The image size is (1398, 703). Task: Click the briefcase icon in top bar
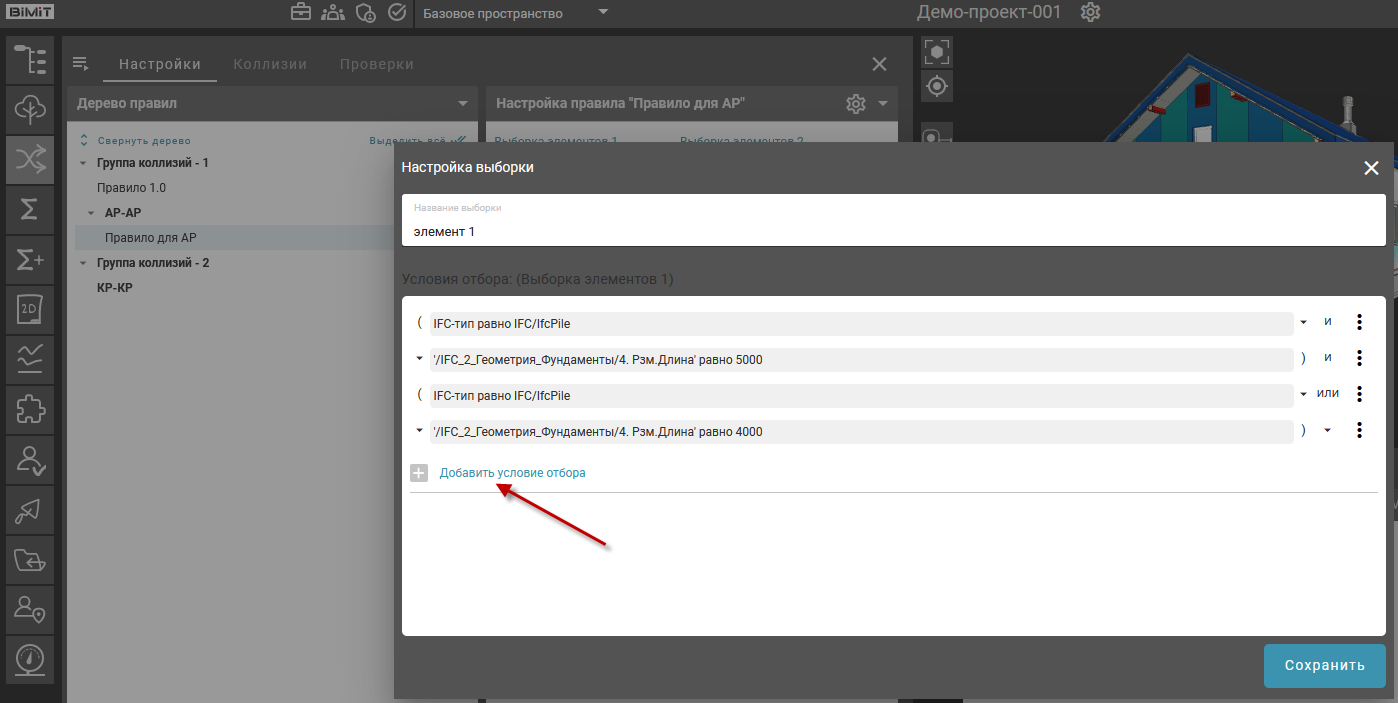click(x=301, y=13)
